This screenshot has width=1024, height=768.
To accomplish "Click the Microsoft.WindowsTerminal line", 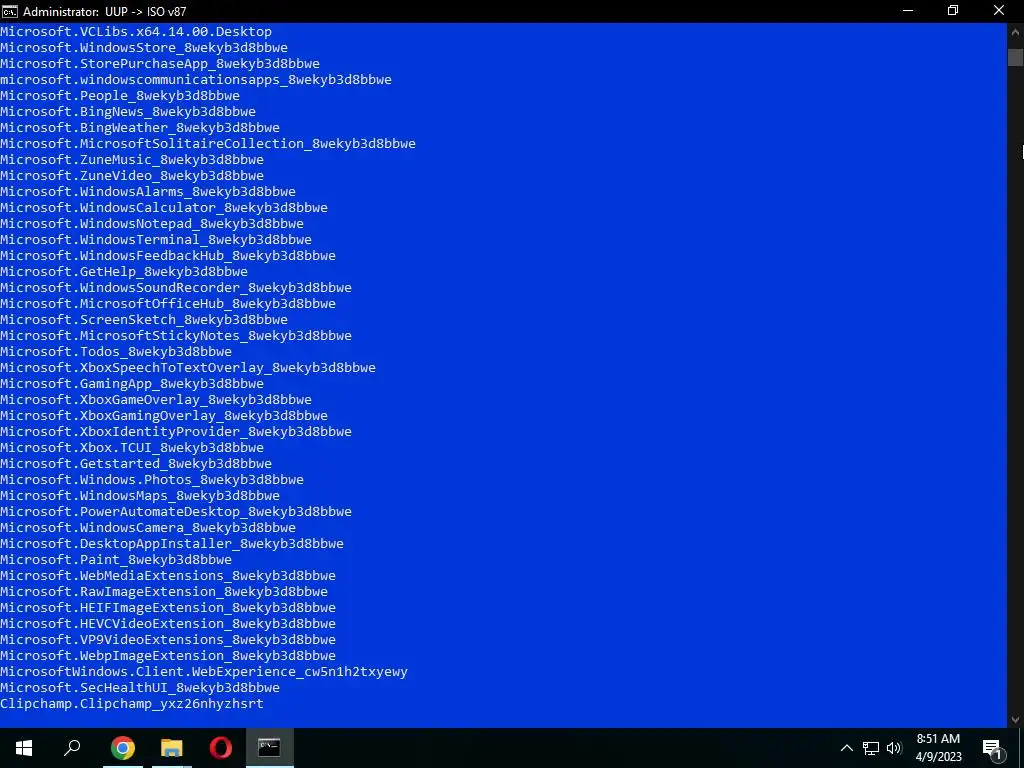I will click(156, 240).
